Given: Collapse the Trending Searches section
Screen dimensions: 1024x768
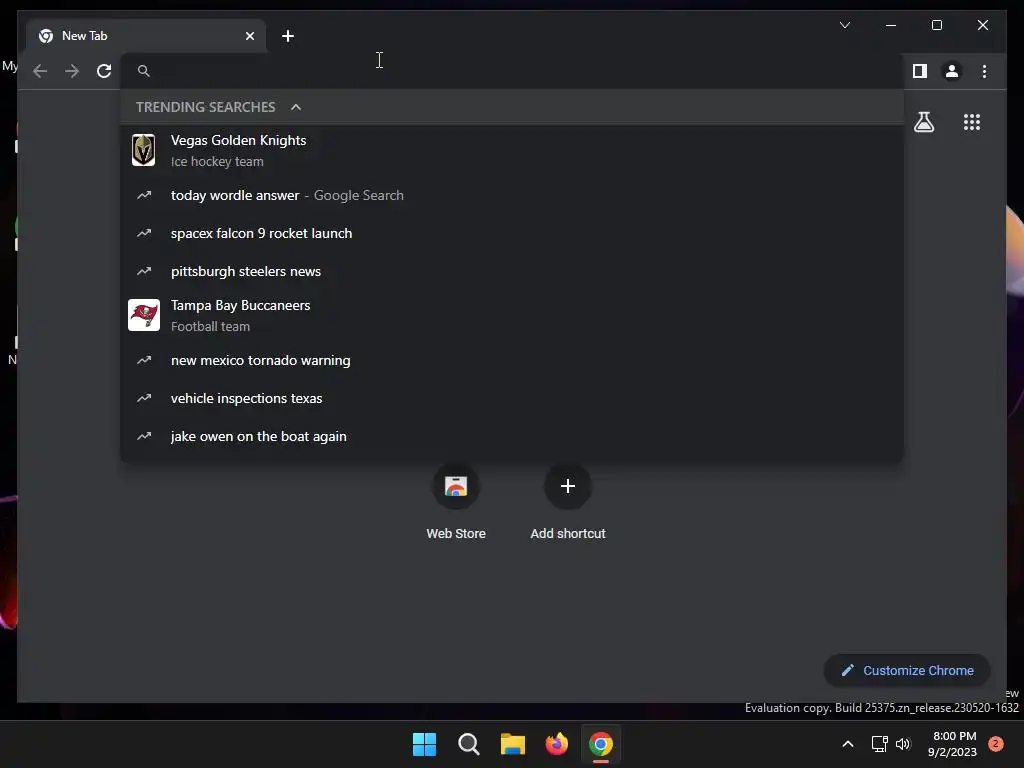Looking at the screenshot, I should [296, 107].
